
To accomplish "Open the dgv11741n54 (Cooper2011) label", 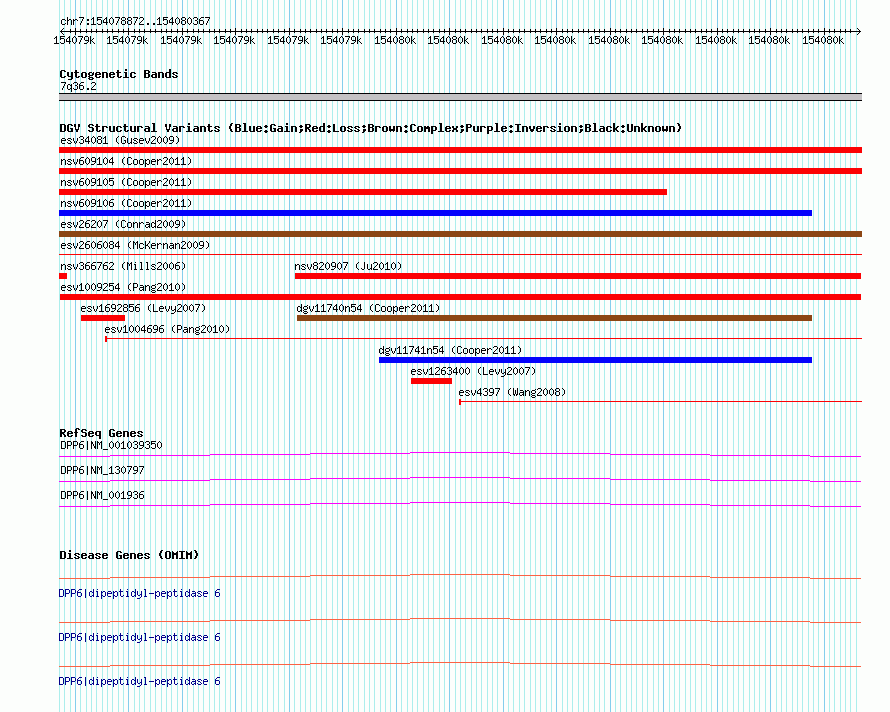I will pos(450,350).
